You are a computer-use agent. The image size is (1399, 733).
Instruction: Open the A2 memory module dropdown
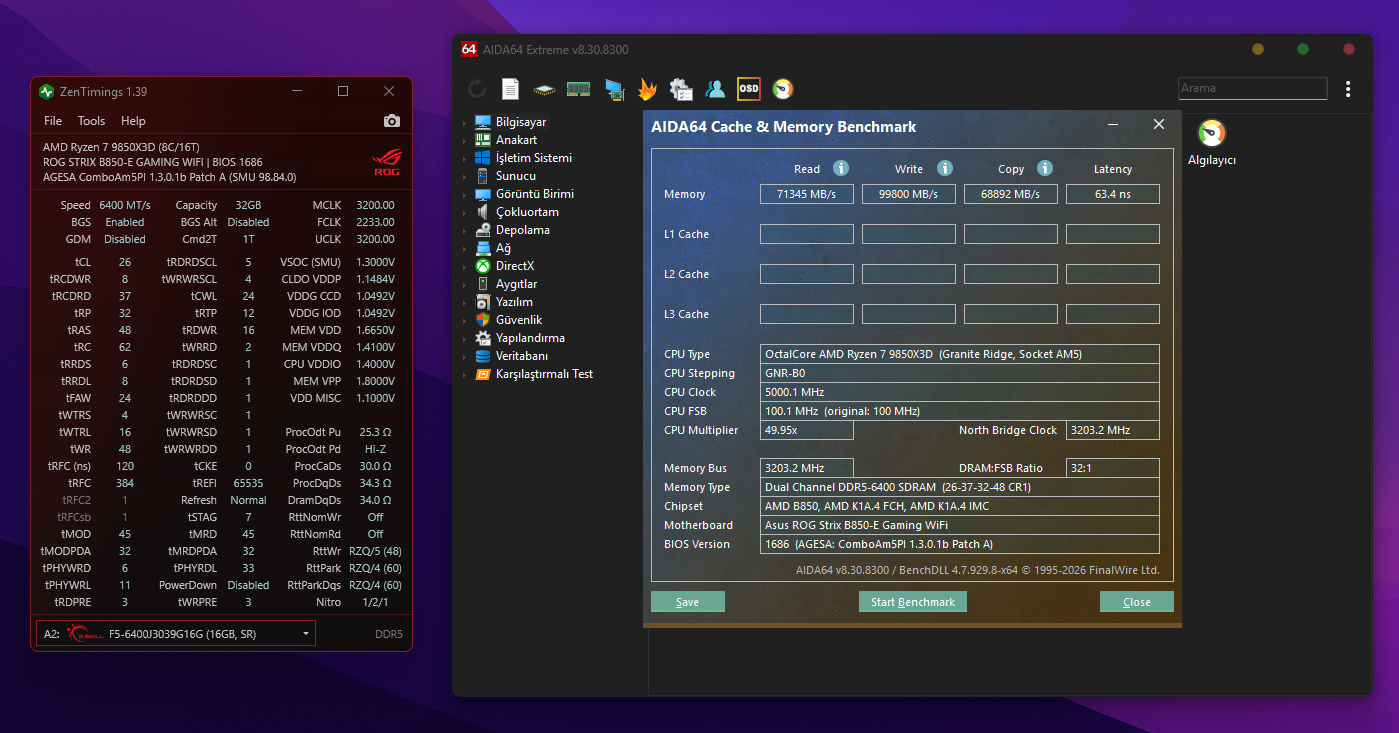(x=175, y=633)
